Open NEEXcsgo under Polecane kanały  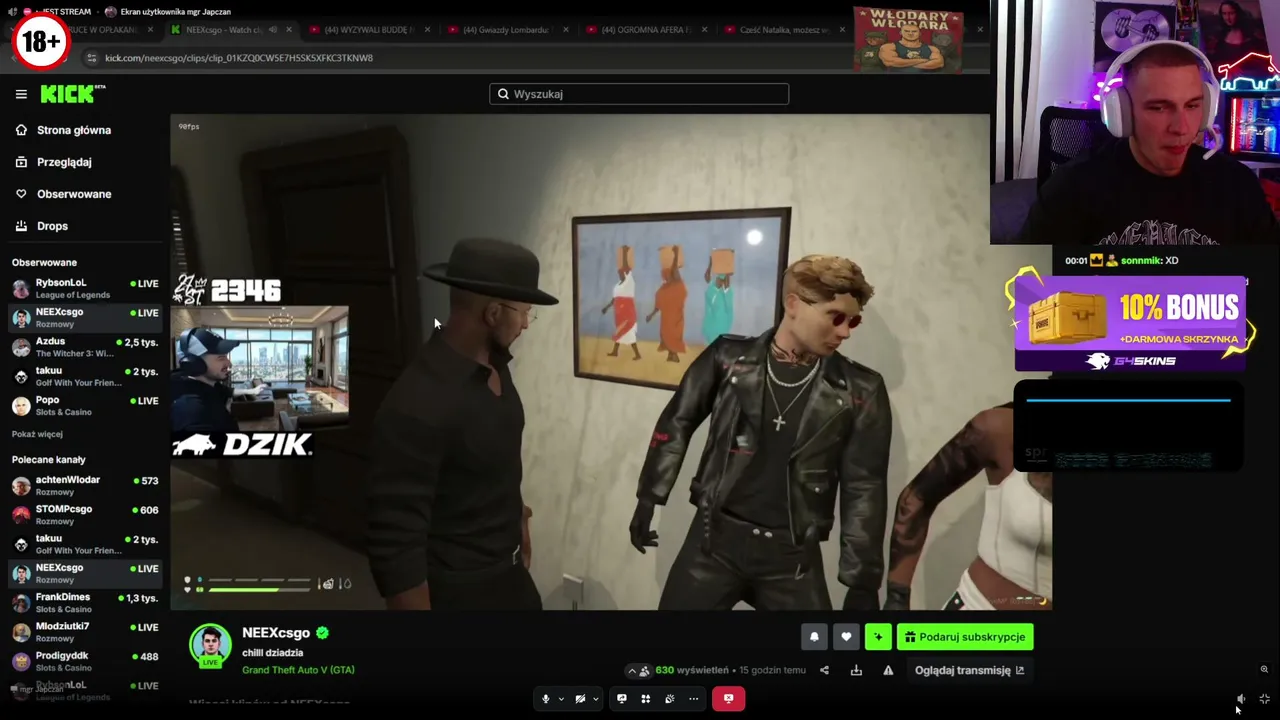point(85,573)
